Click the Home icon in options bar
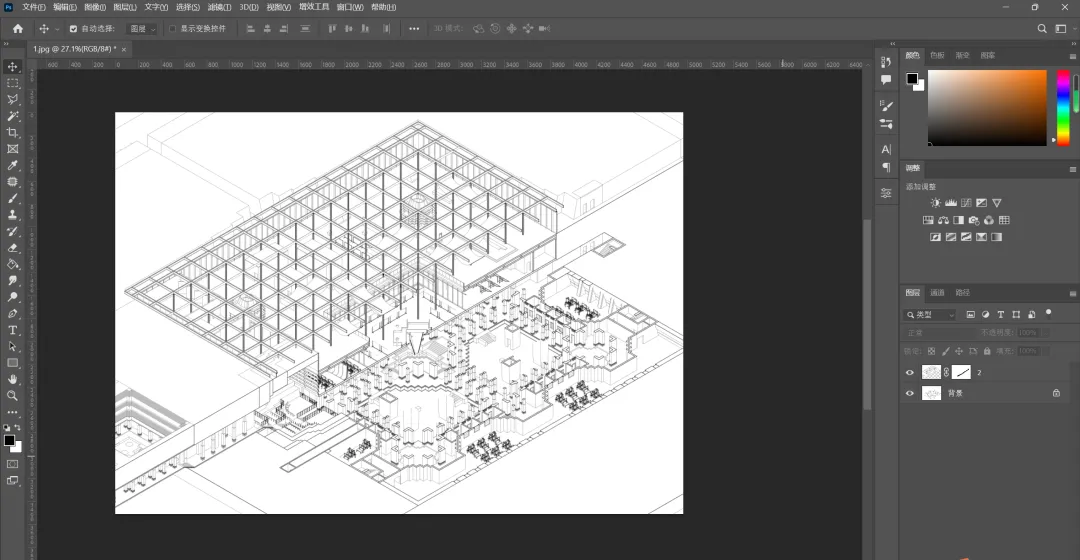 (18, 28)
